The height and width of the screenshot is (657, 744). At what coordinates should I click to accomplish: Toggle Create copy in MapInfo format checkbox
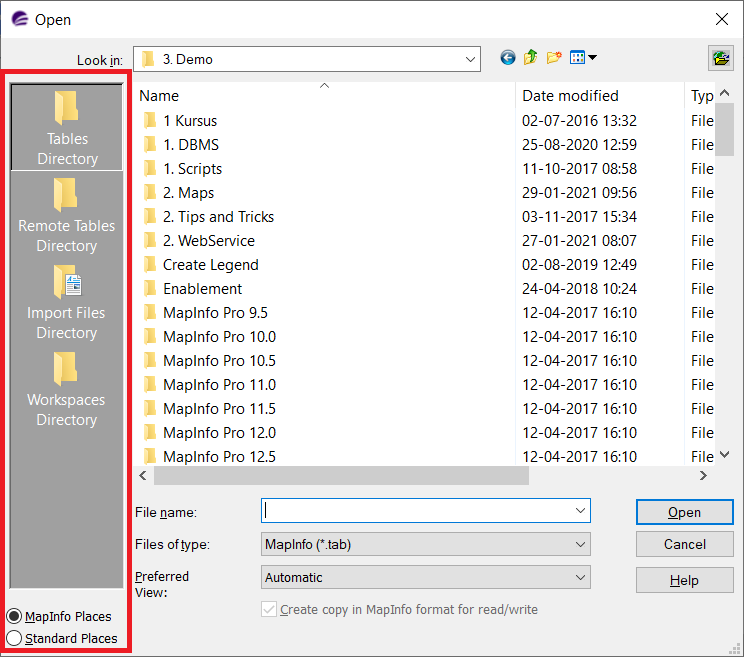pyautogui.click(x=269, y=609)
